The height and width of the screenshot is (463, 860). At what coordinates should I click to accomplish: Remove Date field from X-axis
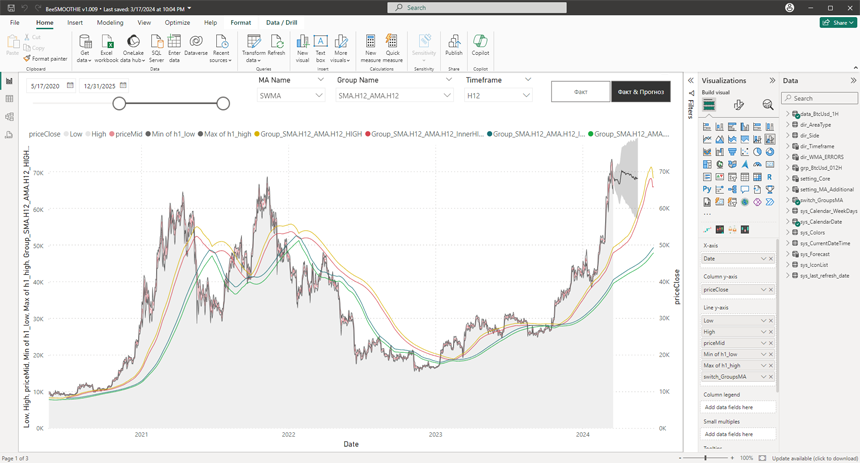click(771, 259)
